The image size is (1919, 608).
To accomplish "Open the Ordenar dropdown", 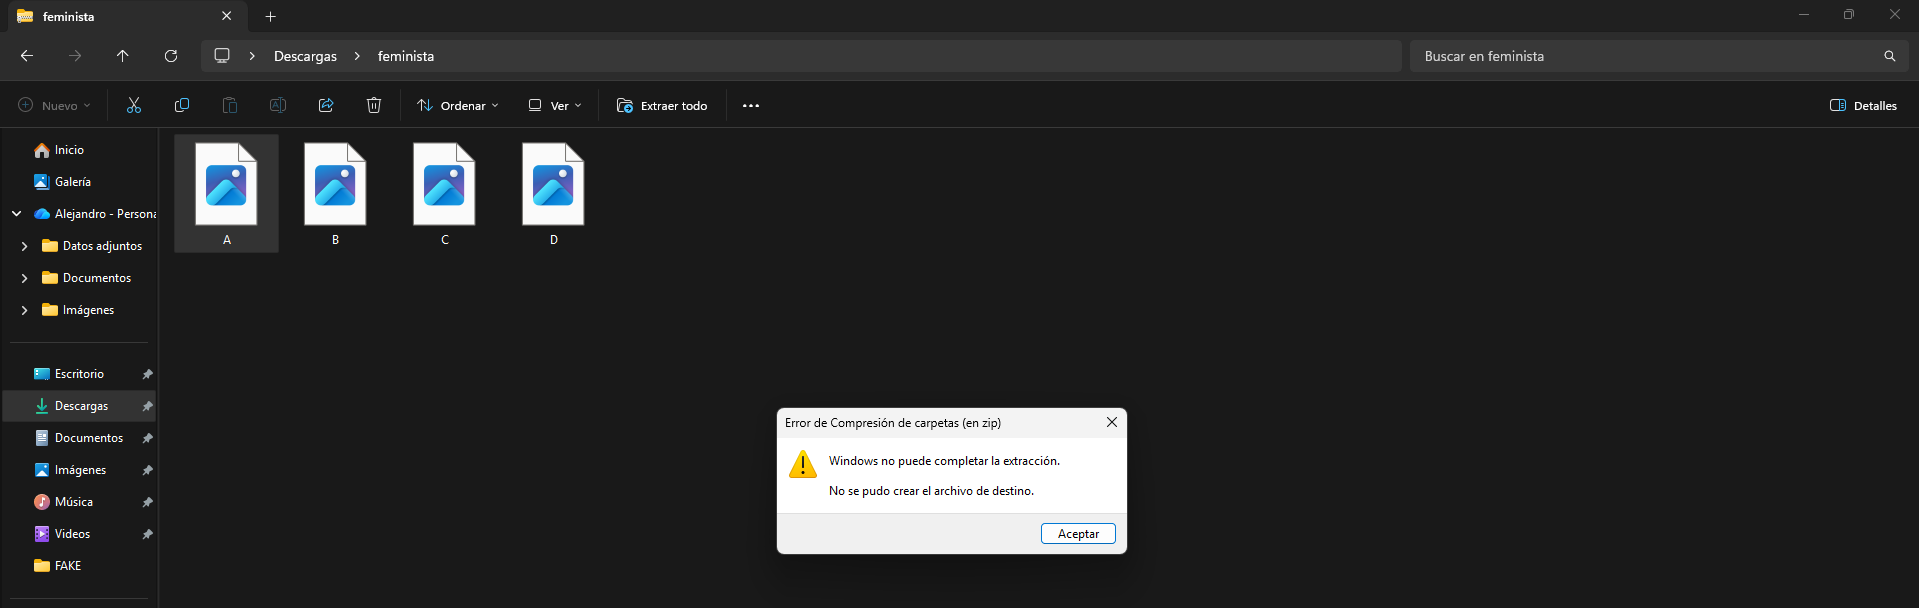I will [458, 106].
